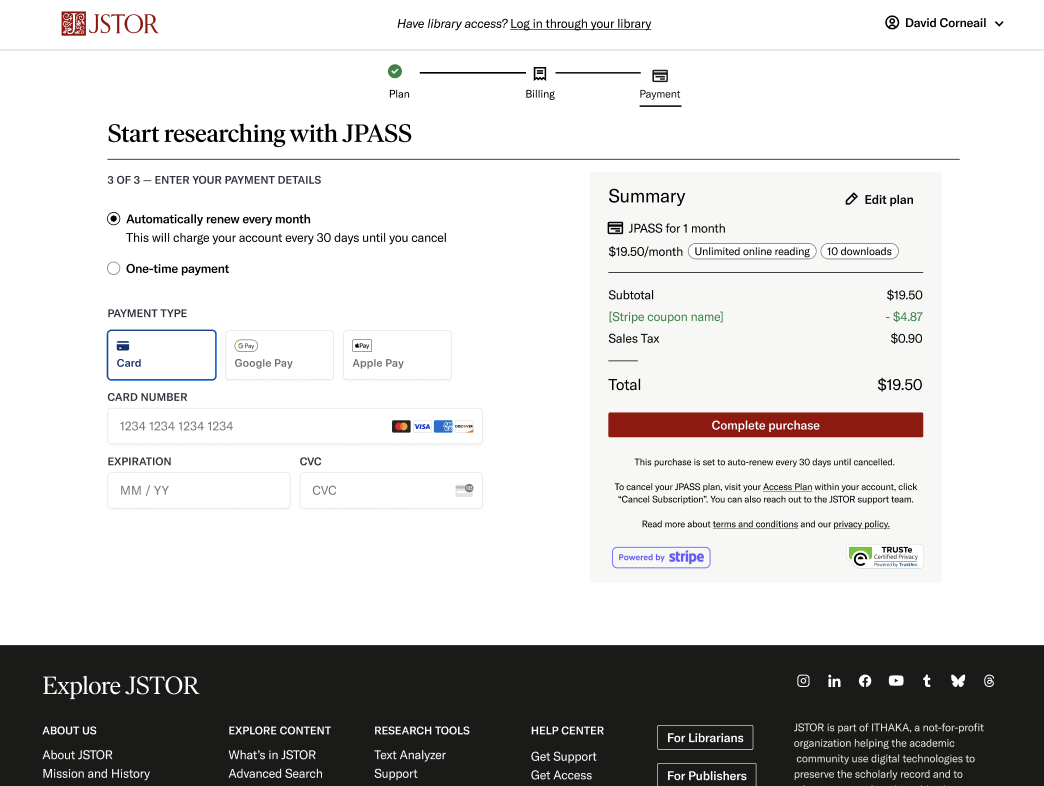This screenshot has height=786, width=1044.
Task: Select Automatically renew every month
Action: pos(113,218)
